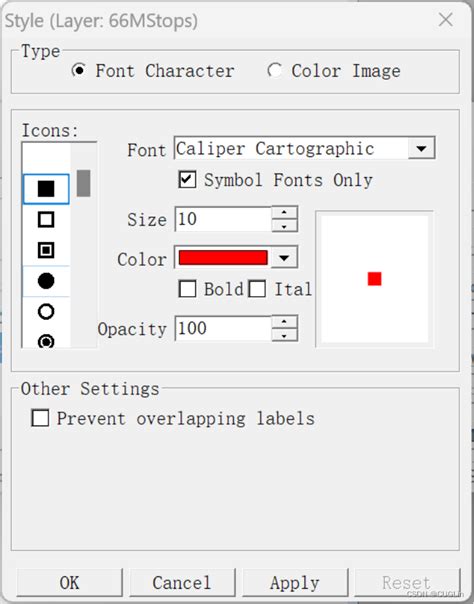Pick the solid black circle icon
The image size is (474, 604).
click(46, 281)
